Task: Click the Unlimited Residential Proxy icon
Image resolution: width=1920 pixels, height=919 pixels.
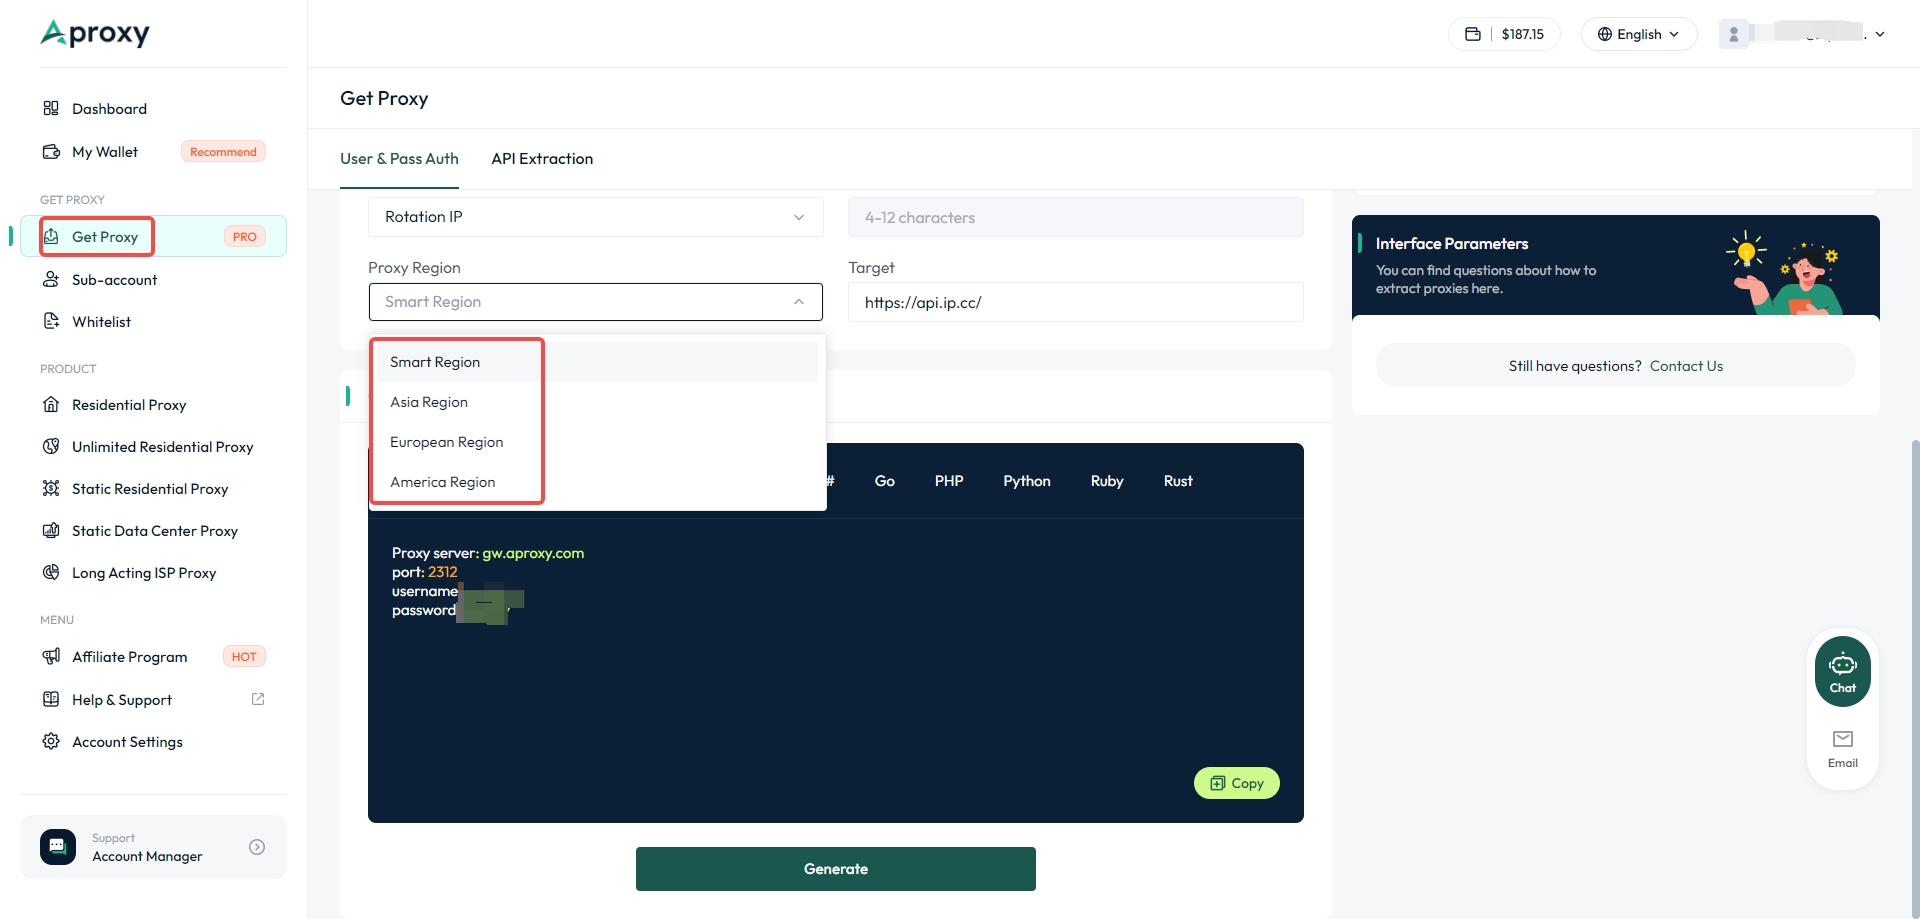Action: click(x=51, y=447)
